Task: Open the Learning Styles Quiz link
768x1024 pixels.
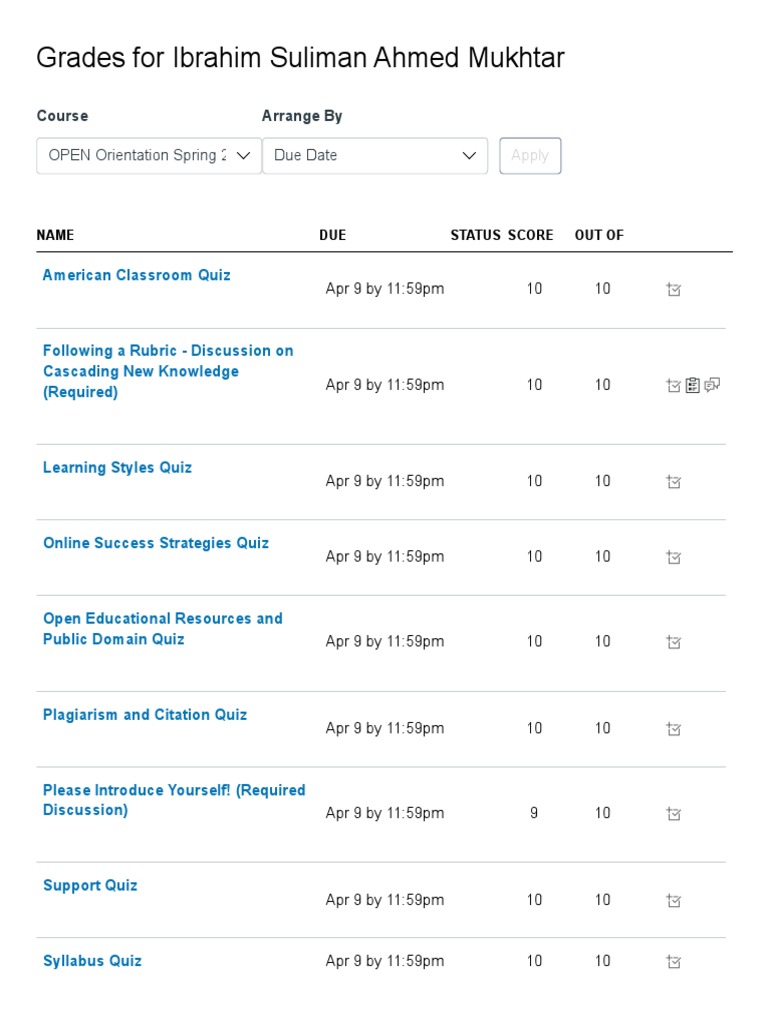Action: 117,467
